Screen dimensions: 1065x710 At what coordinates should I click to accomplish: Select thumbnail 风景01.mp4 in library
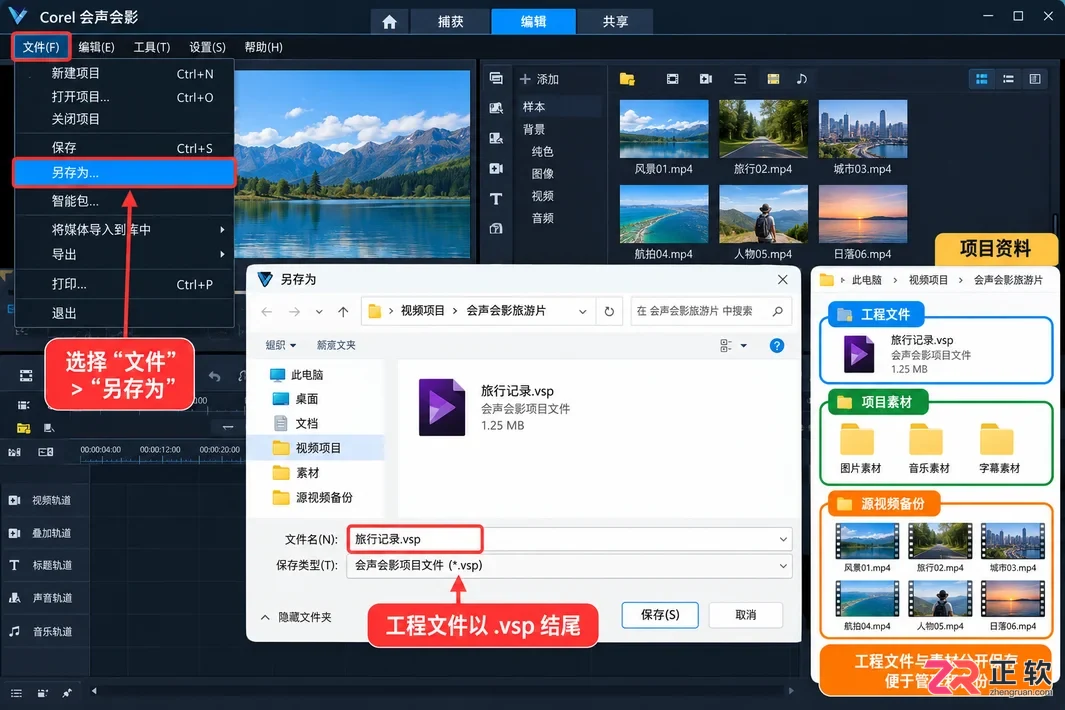tap(664, 129)
